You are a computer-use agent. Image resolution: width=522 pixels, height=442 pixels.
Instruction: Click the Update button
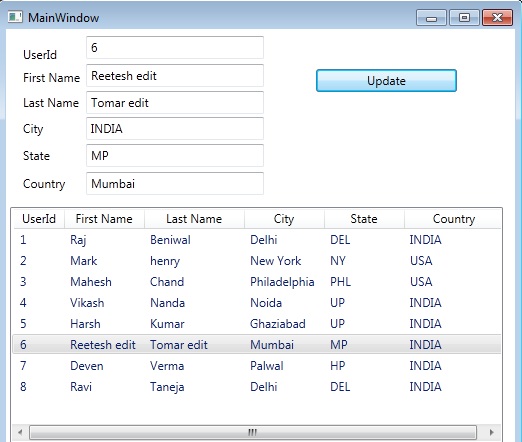[x=386, y=80]
